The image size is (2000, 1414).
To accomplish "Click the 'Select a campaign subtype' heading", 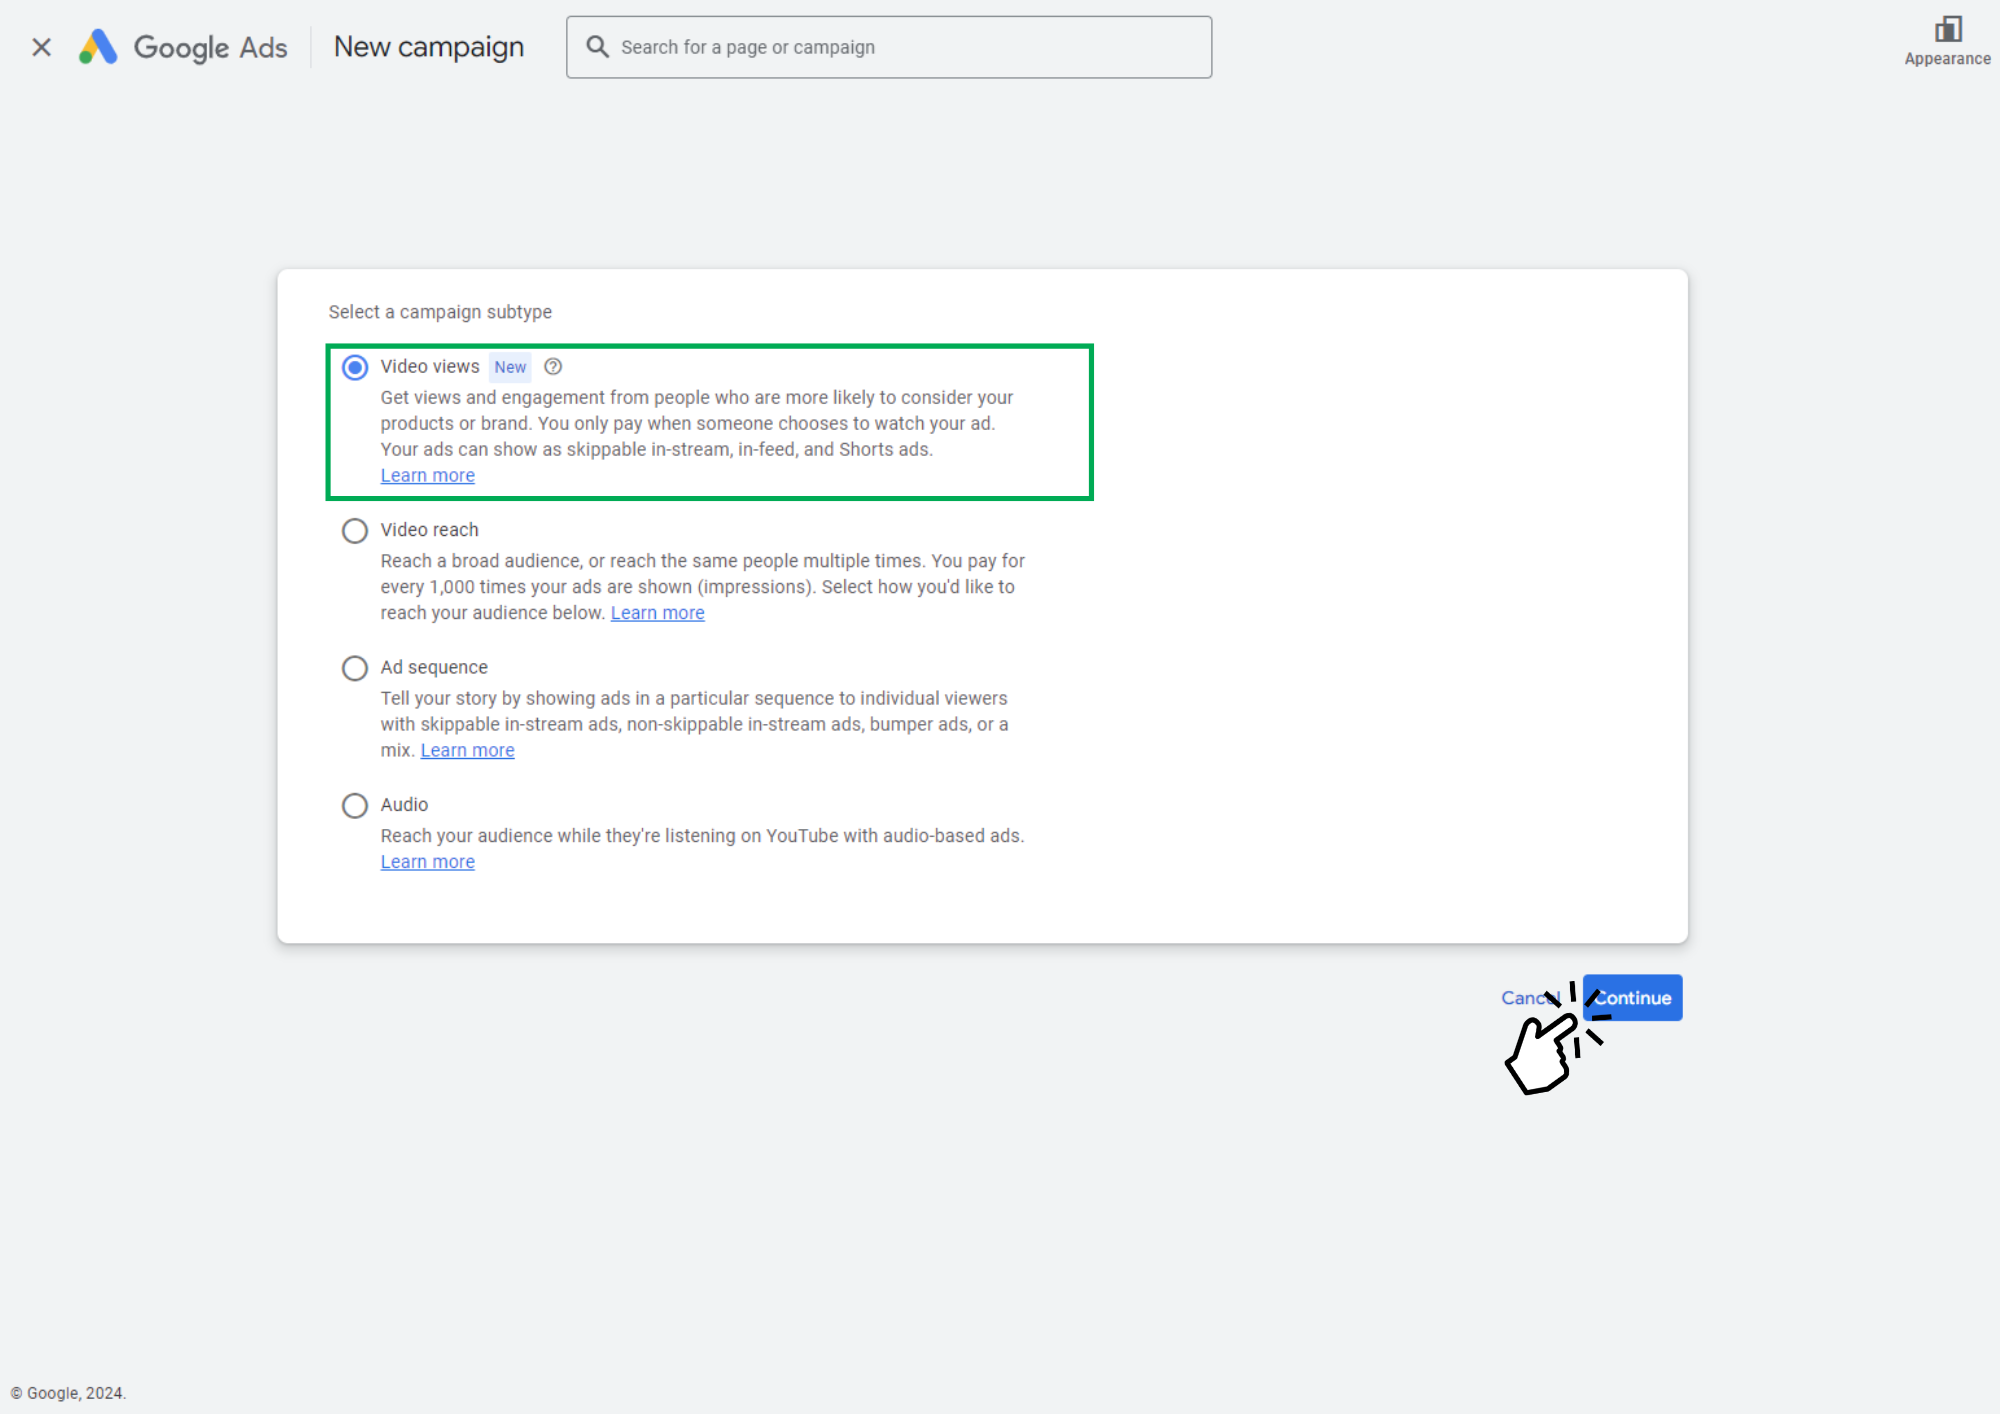I will [440, 312].
